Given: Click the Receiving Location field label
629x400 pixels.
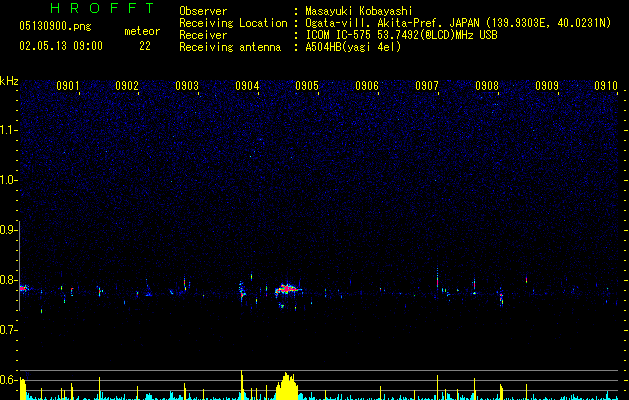Looking at the screenshot, I should click(233, 23).
